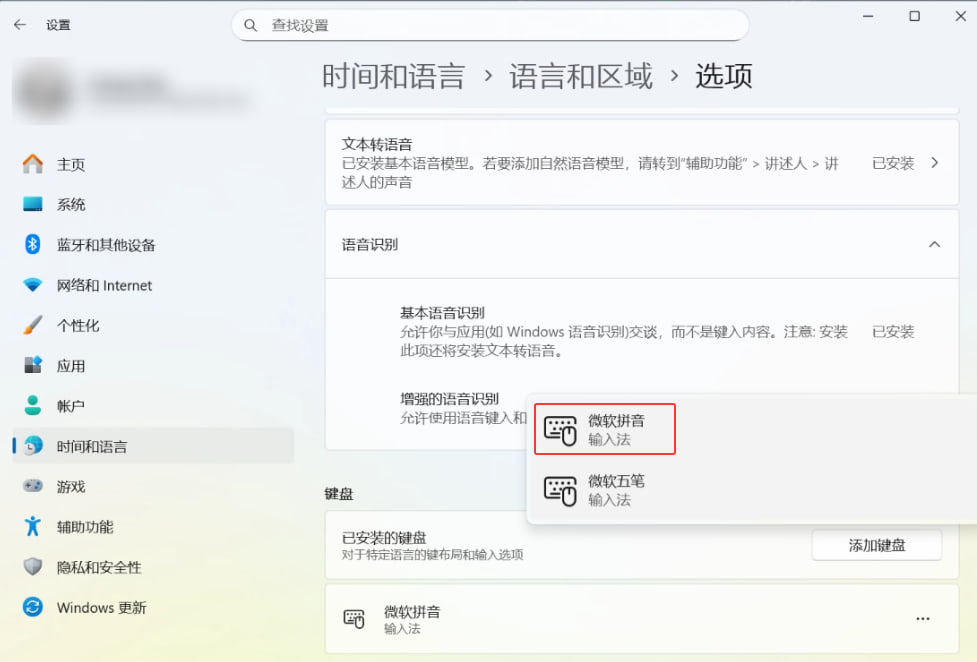Viewport: 977px width, 662px height.
Task: Open the 主页 home icon
Action: (x=32, y=164)
